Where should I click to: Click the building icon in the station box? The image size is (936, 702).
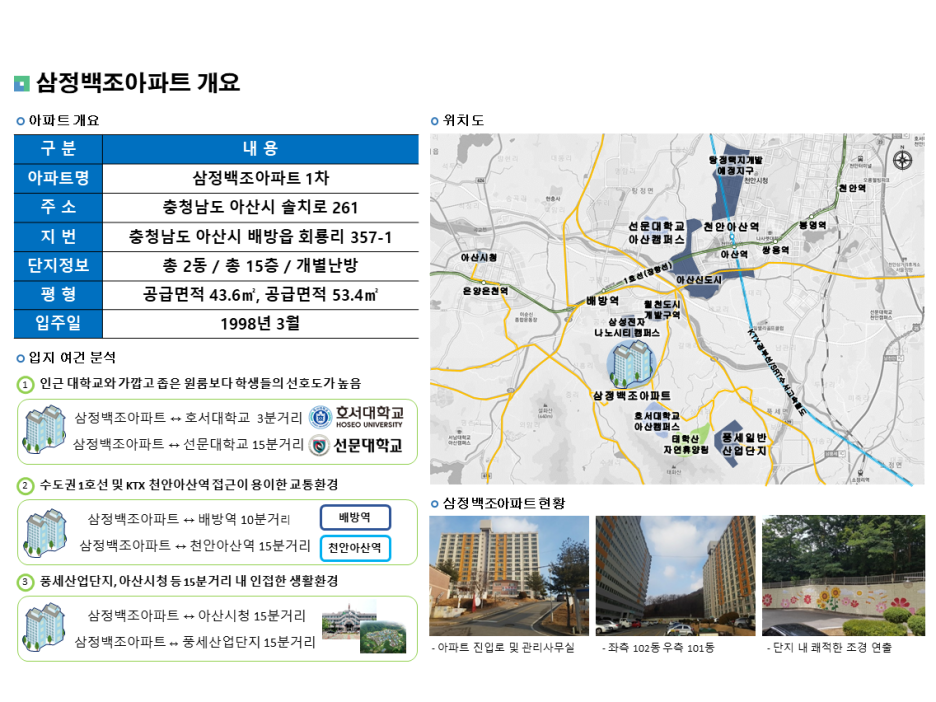(45, 531)
